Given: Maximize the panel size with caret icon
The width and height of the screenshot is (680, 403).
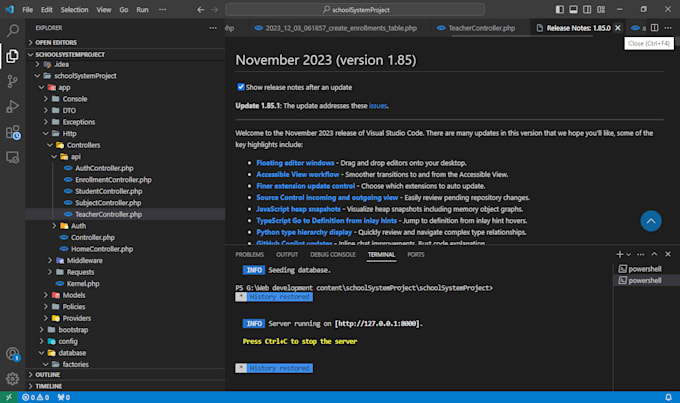Looking at the screenshot, I should [654, 254].
